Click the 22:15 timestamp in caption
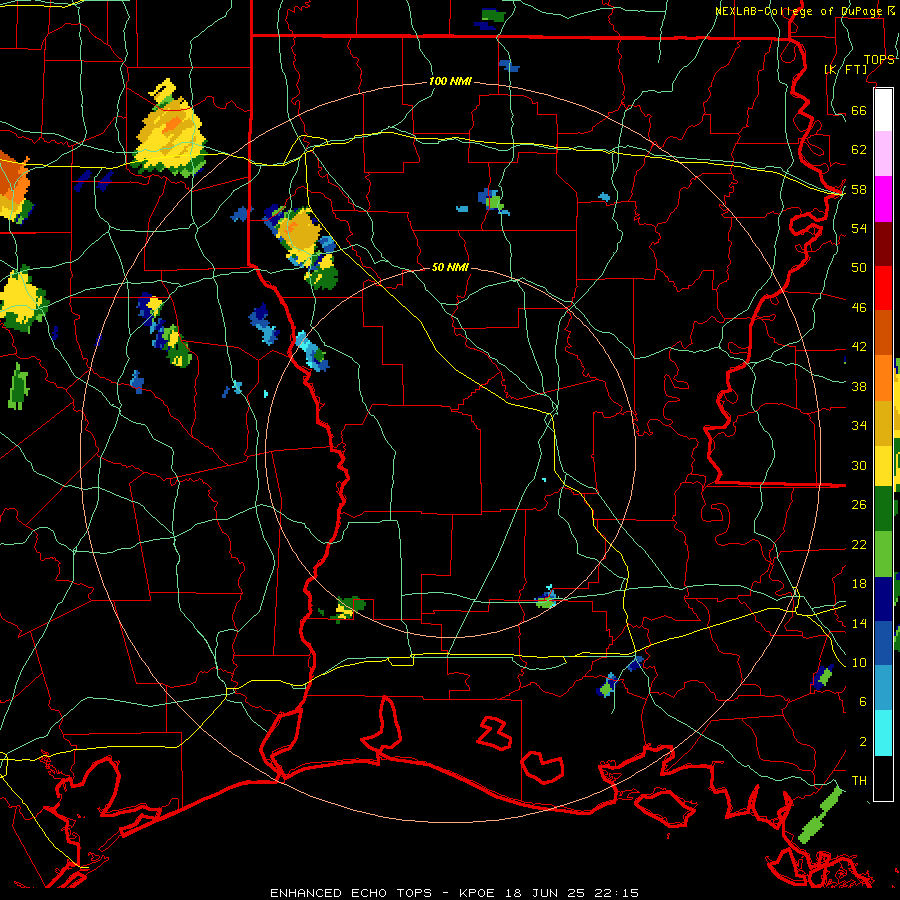 [617, 893]
